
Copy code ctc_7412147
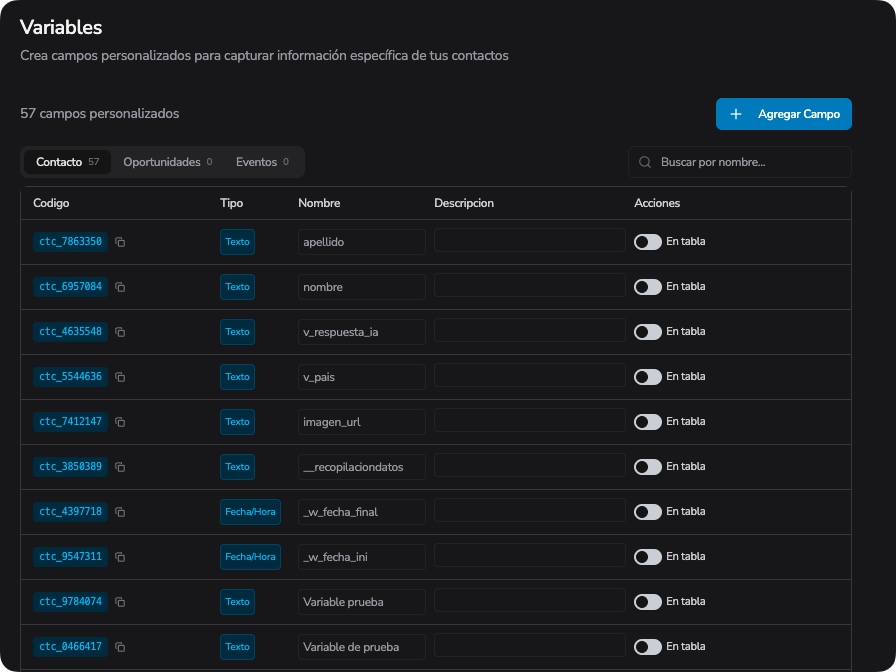(x=120, y=422)
